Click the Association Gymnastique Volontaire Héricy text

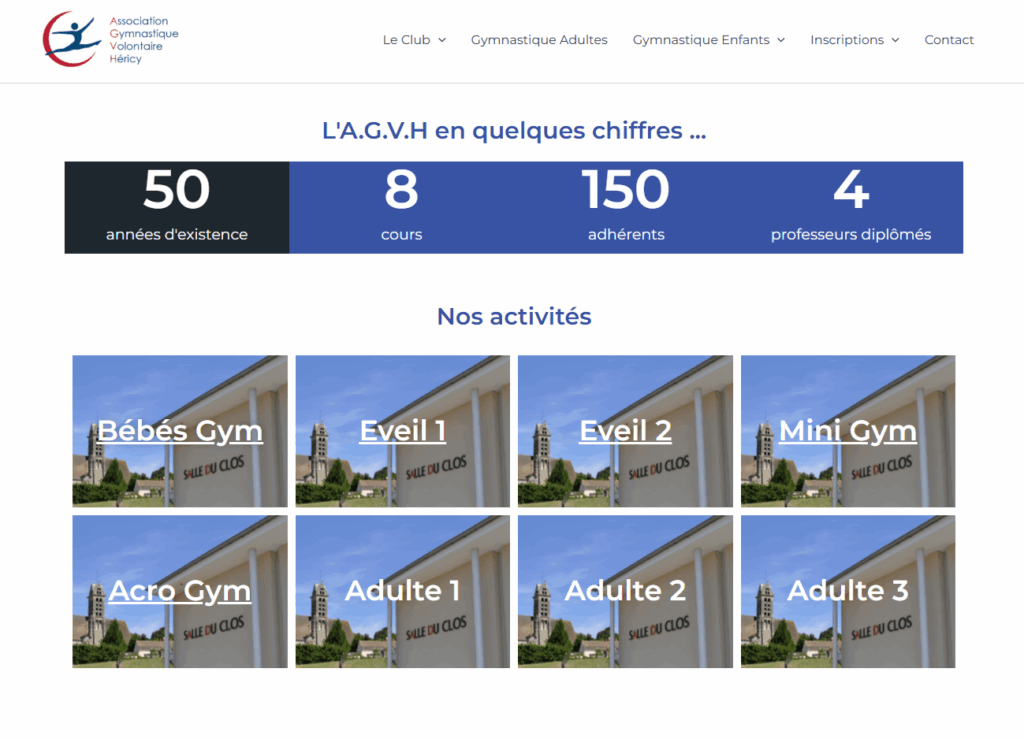coord(143,40)
